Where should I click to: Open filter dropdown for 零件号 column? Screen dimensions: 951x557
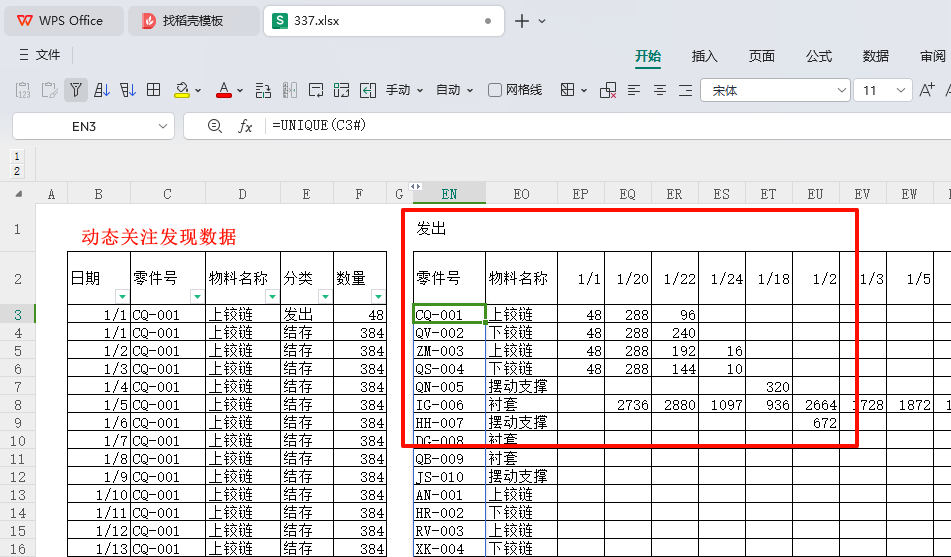pyautogui.click(x=197, y=297)
